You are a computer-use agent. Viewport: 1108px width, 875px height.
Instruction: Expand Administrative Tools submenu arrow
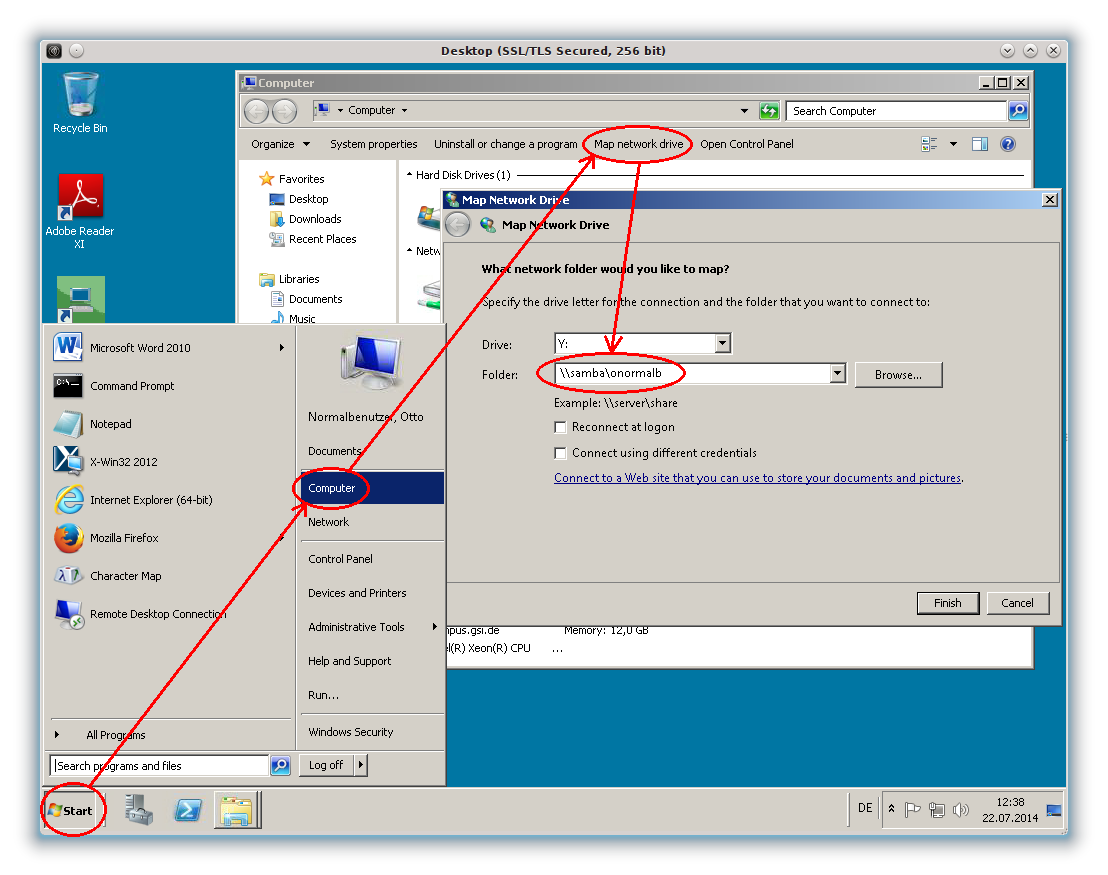(435, 627)
